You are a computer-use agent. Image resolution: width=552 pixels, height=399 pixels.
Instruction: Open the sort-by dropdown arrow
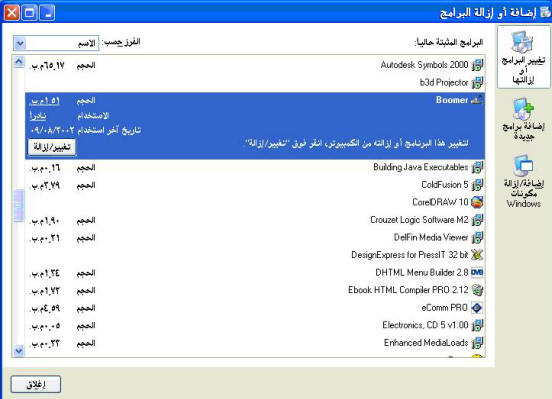pyautogui.click(x=20, y=43)
